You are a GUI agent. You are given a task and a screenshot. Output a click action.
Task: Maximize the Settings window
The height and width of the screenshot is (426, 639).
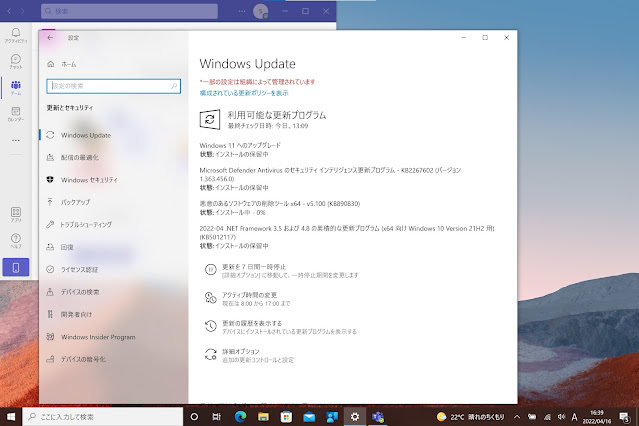coord(485,38)
